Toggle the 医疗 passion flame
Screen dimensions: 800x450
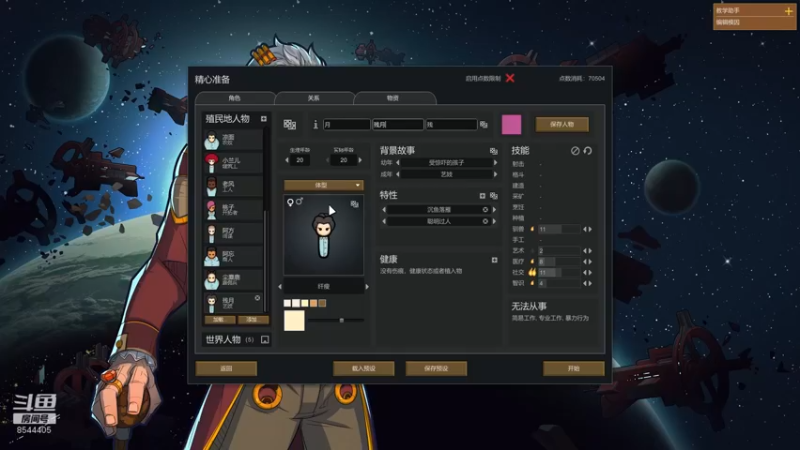coord(532,261)
